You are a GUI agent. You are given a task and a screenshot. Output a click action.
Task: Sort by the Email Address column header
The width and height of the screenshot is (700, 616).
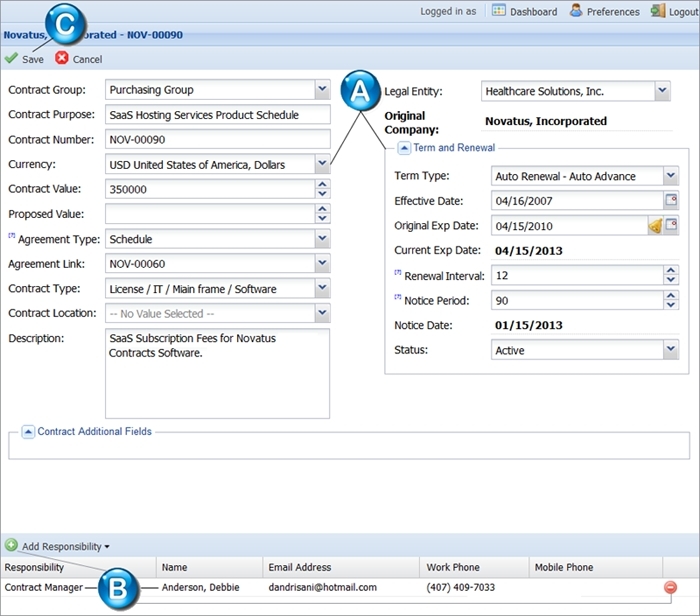point(341,567)
